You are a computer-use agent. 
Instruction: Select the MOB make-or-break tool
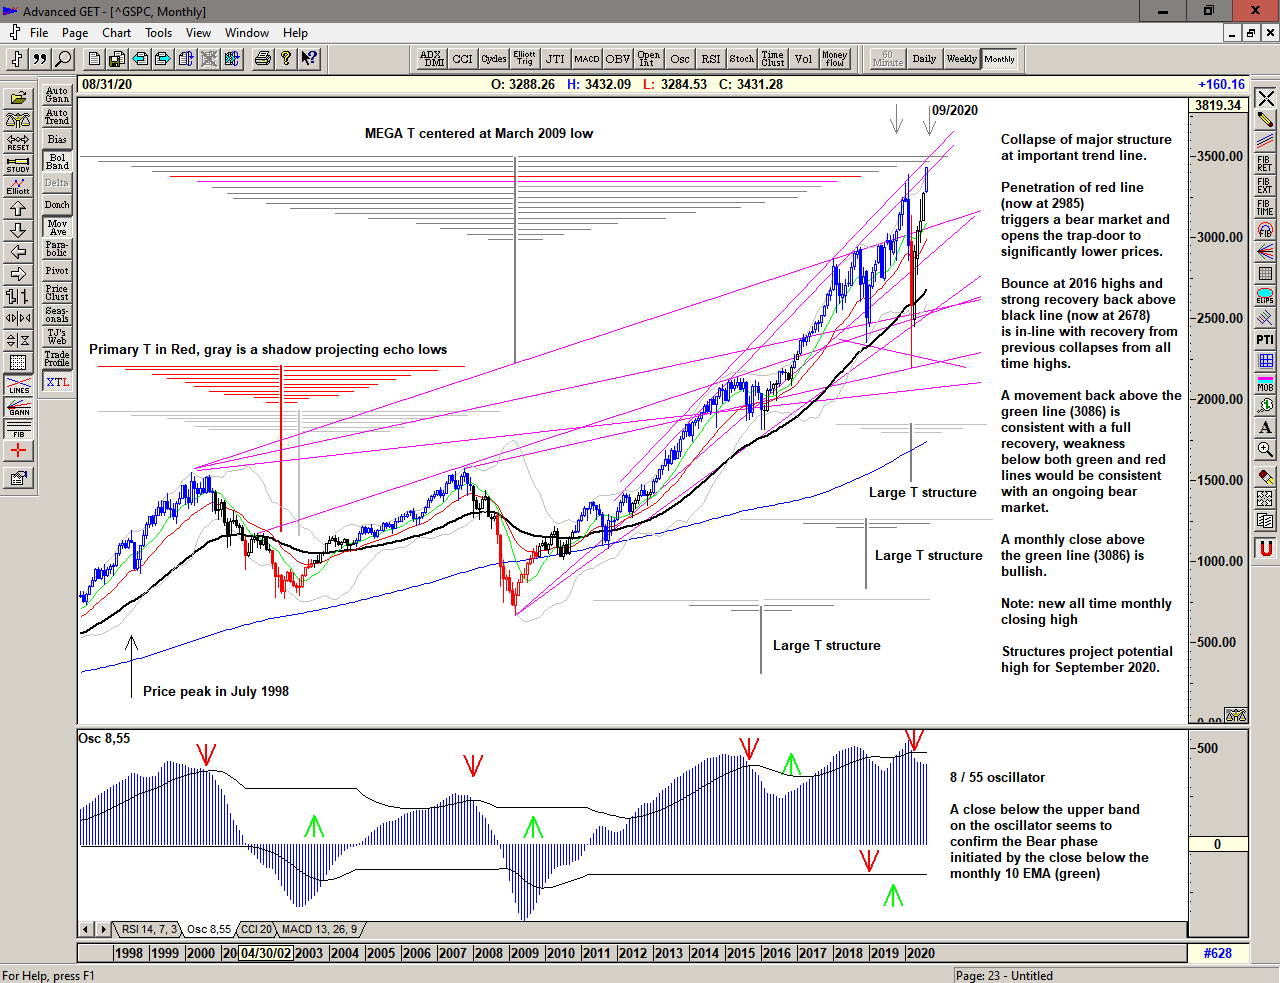tap(1265, 383)
